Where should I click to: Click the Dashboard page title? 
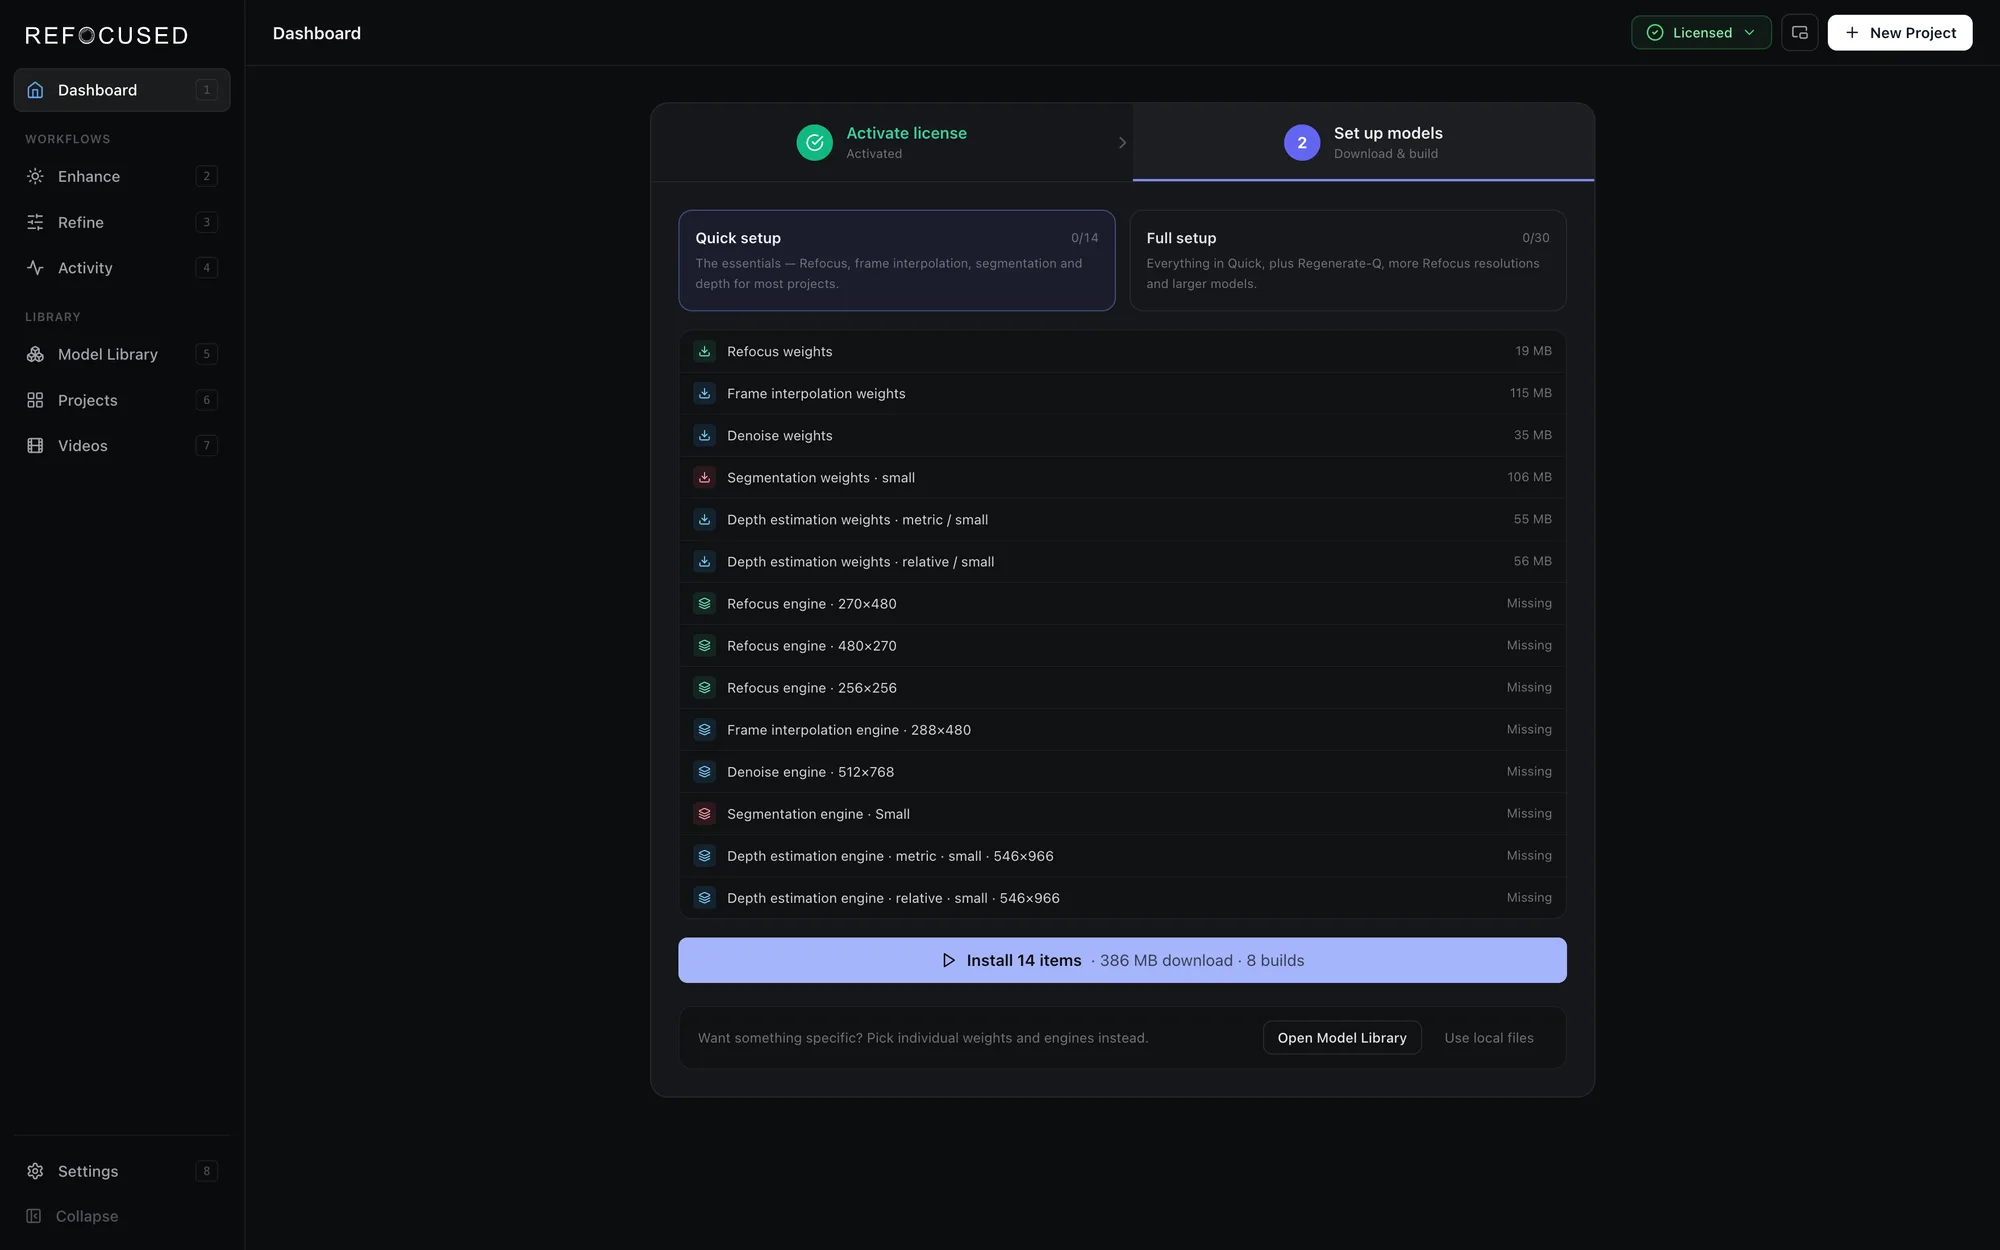[x=316, y=33]
